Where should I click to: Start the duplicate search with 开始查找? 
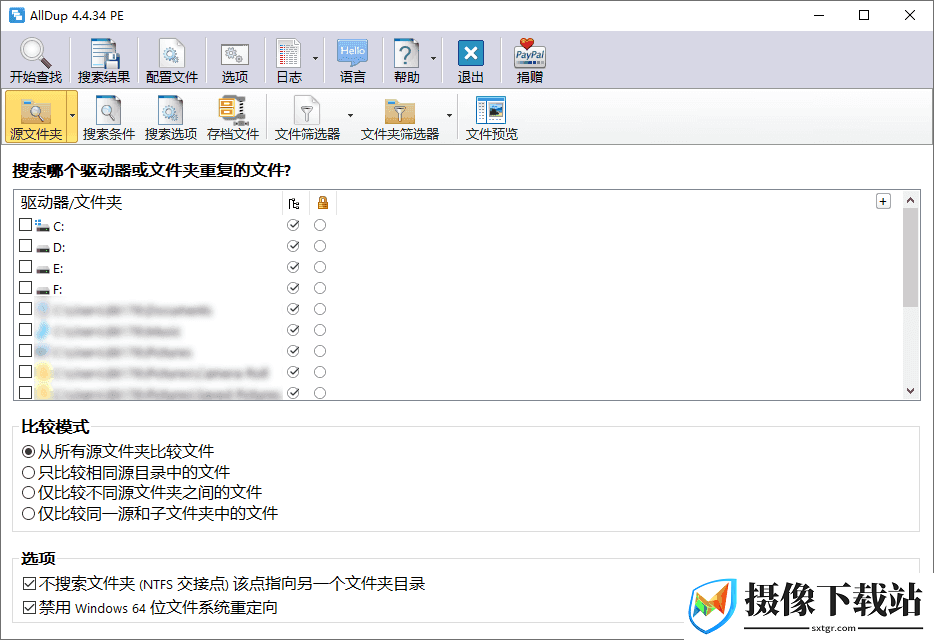(x=36, y=60)
